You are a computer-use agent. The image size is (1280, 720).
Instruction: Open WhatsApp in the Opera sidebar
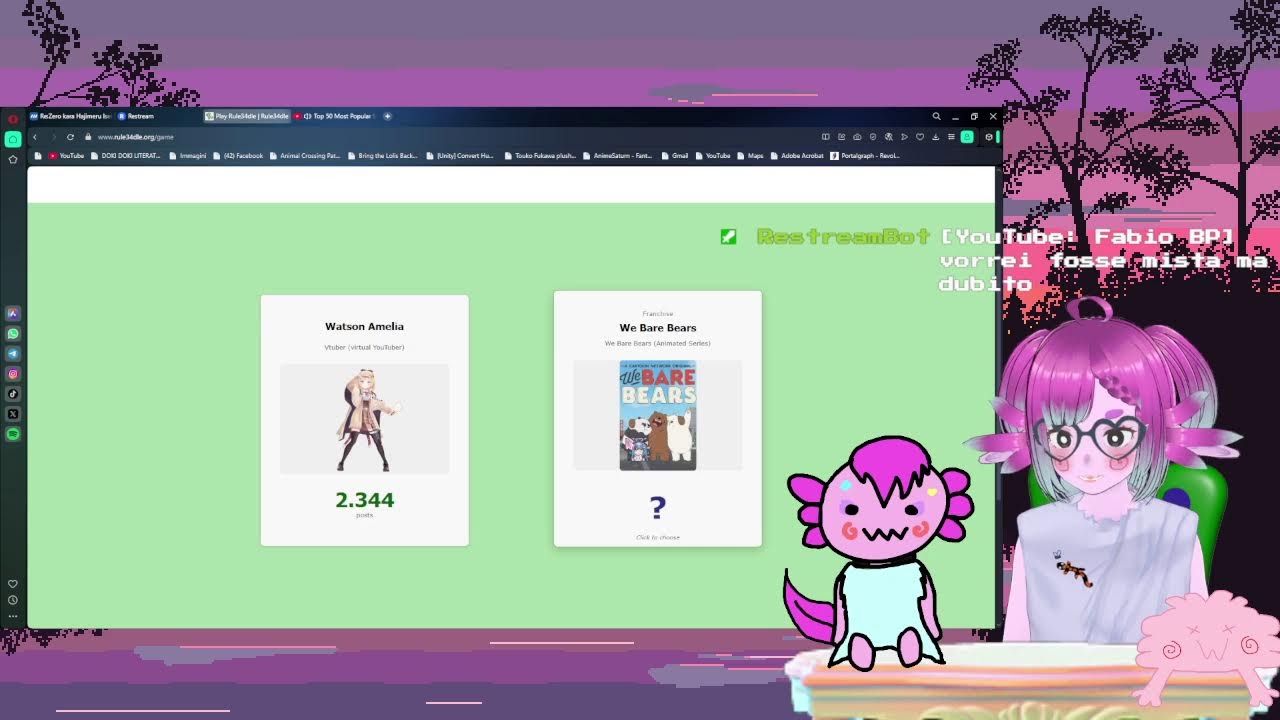click(13, 334)
